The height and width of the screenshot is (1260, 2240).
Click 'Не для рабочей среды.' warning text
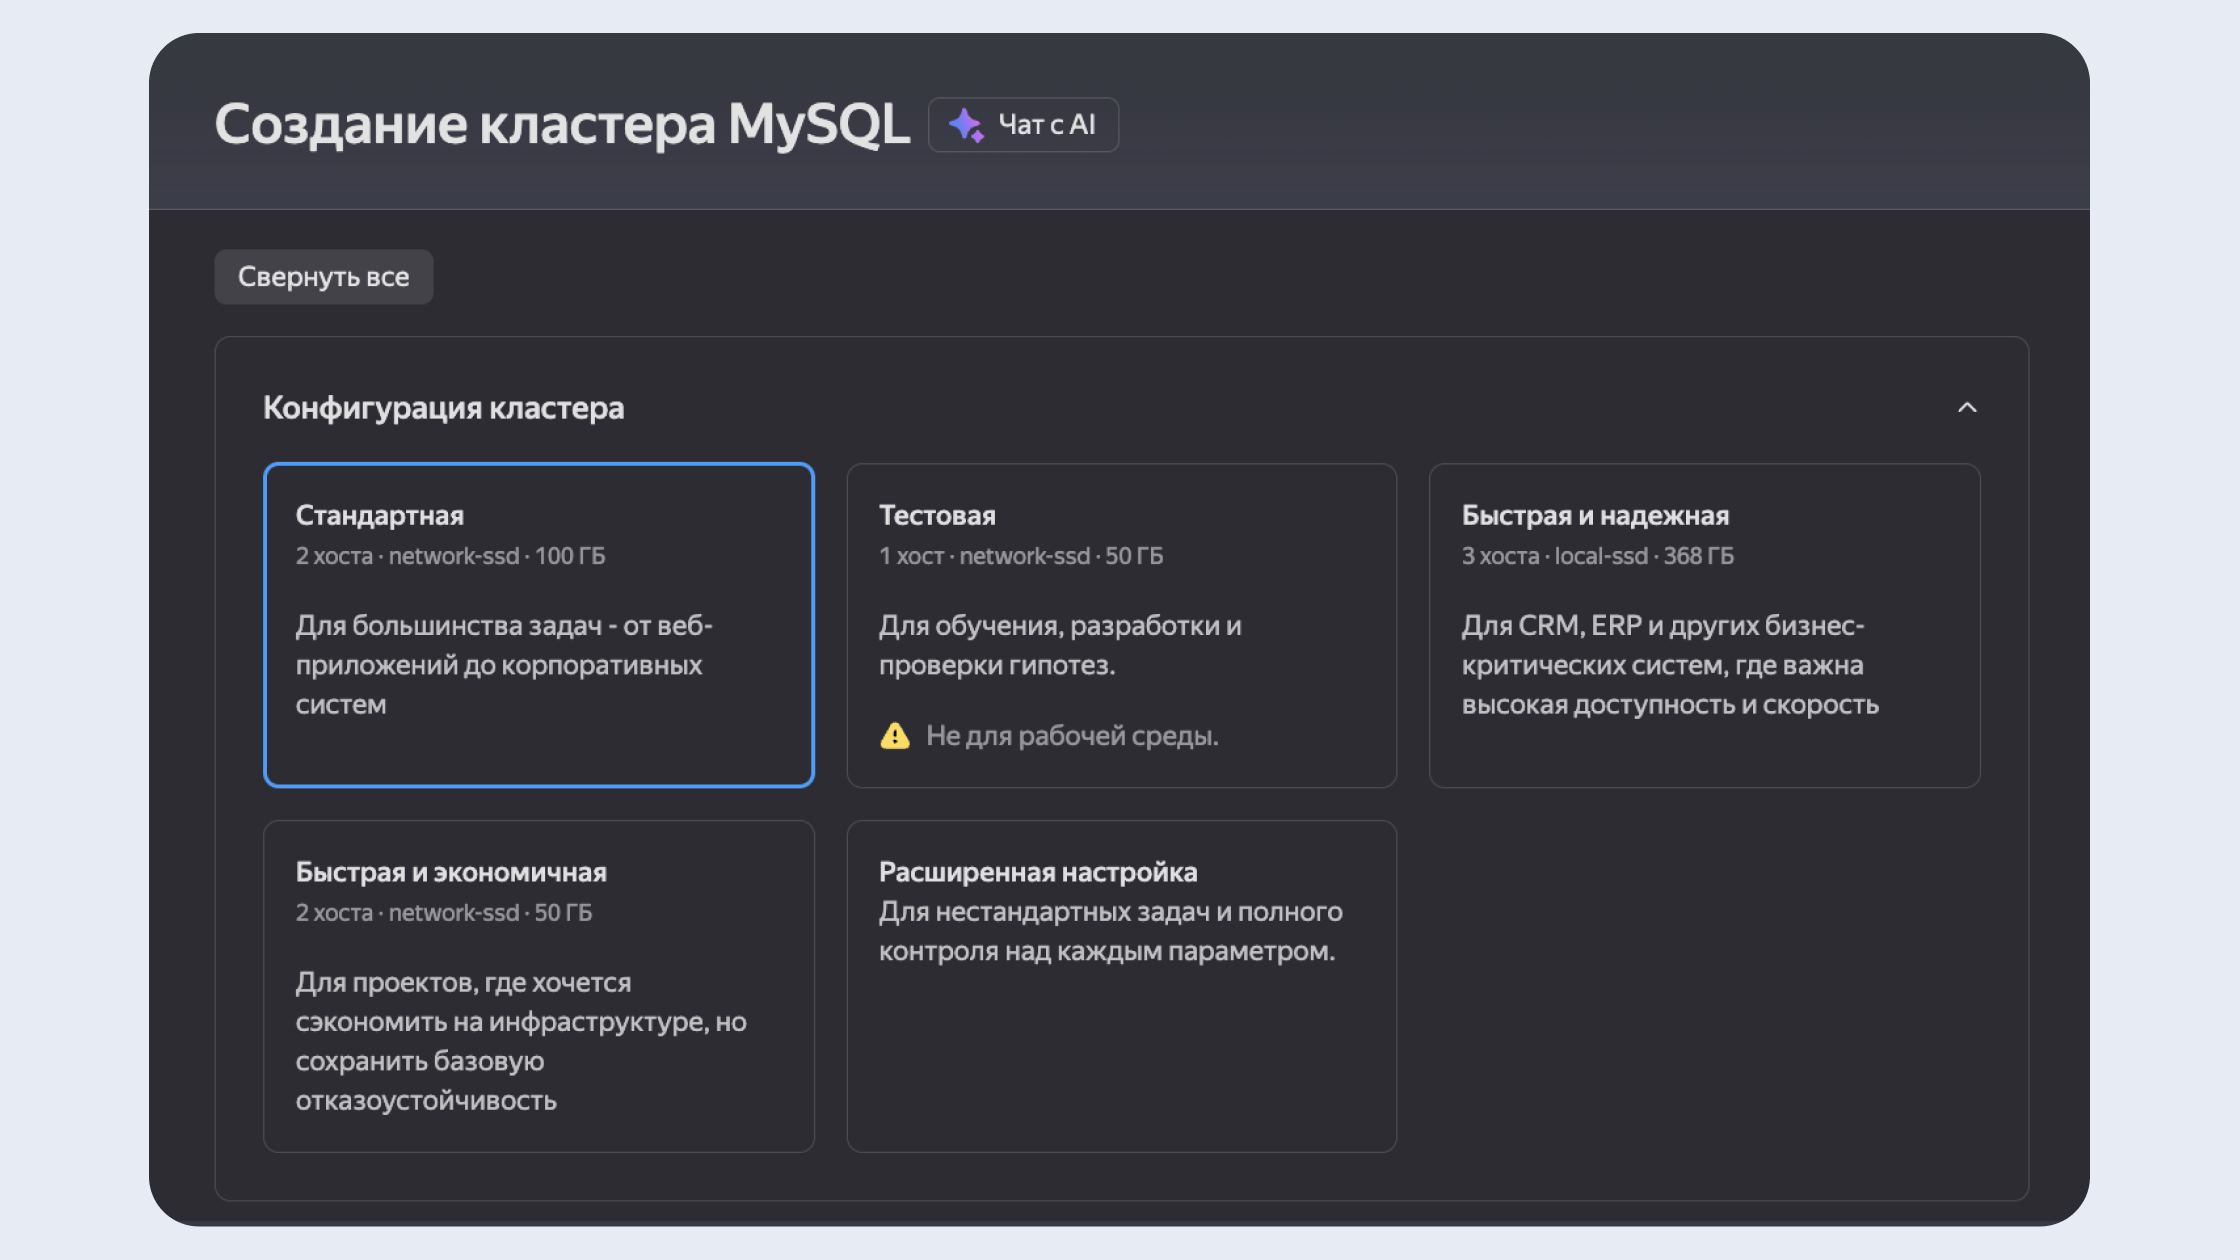(1072, 736)
